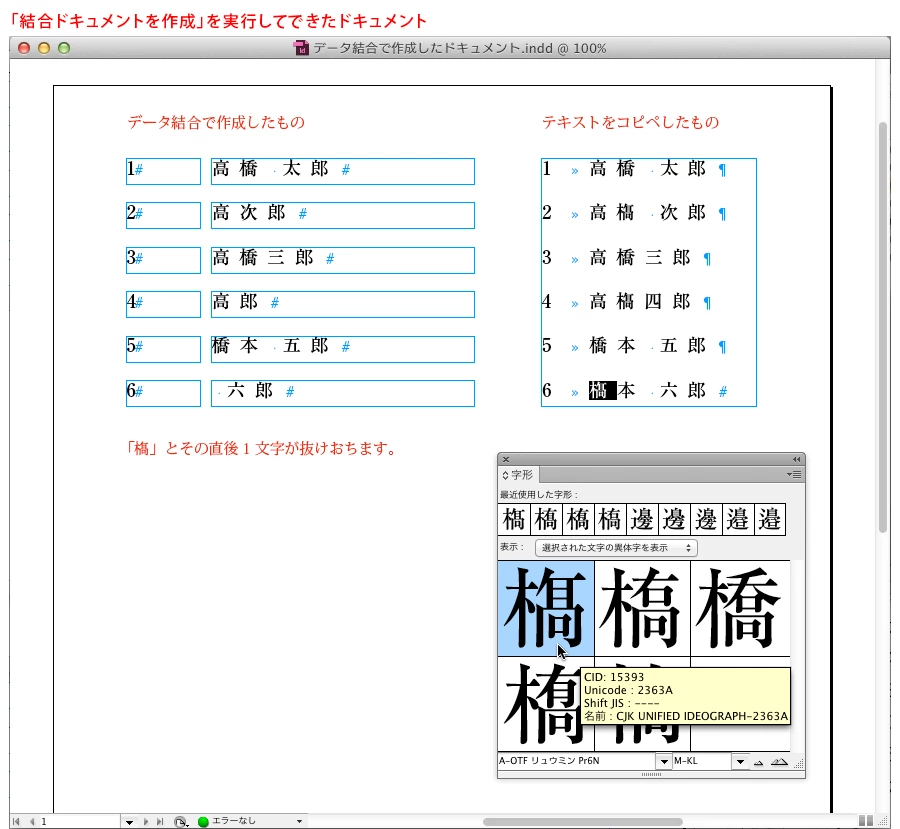Viewport: 900px width, 829px height.
Task: Click the horizontal scrollbar thumb at the bottom
Action: tap(583, 822)
